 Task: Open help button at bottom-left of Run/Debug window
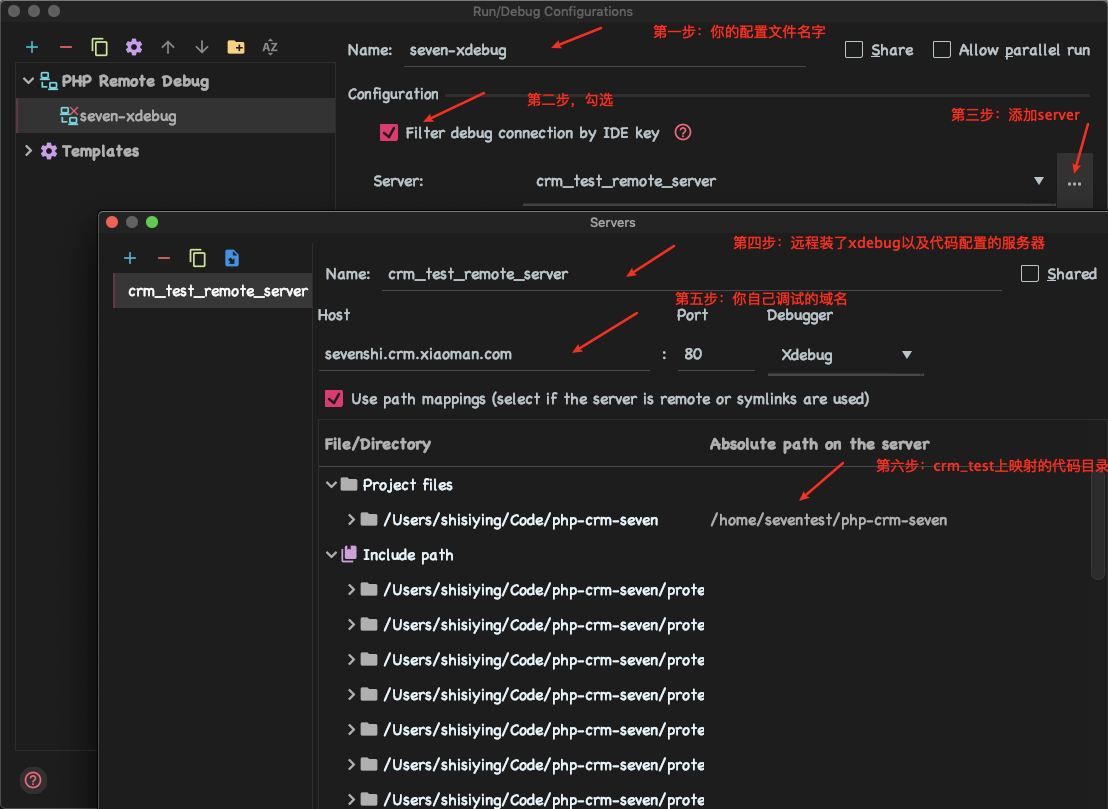point(33,780)
